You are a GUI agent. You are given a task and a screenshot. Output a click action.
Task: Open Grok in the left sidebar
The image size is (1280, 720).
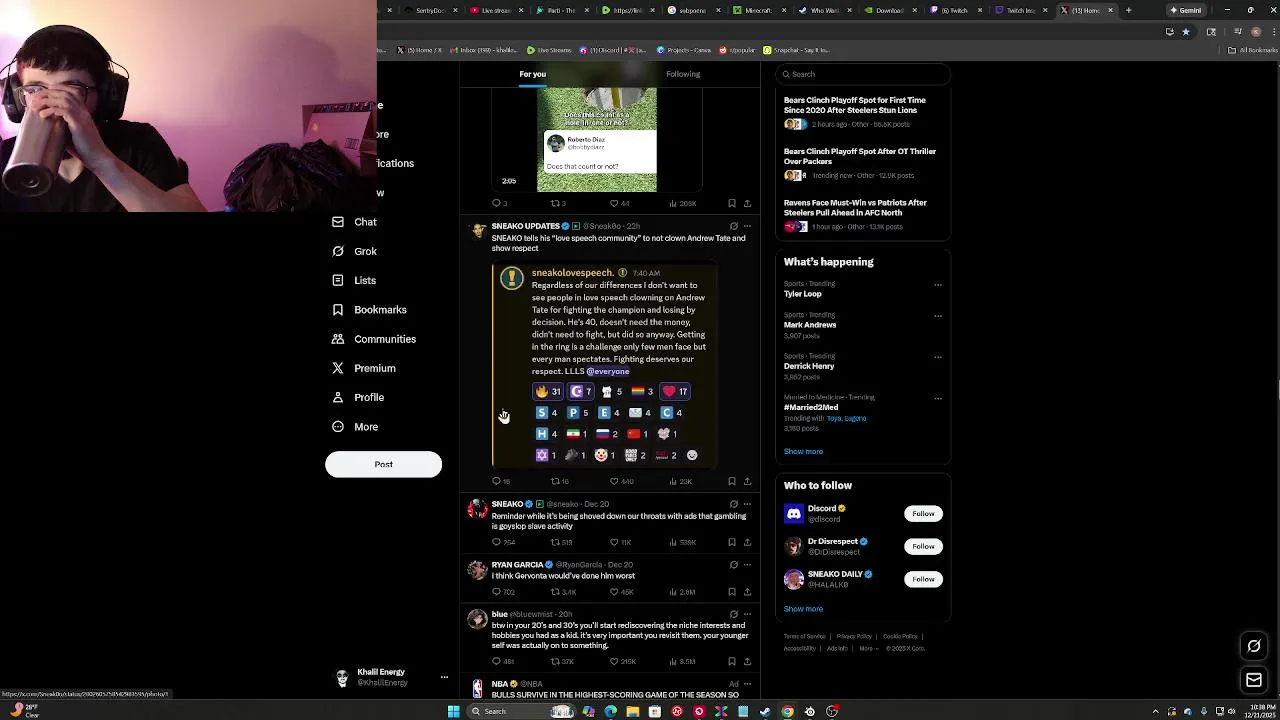pos(354,251)
